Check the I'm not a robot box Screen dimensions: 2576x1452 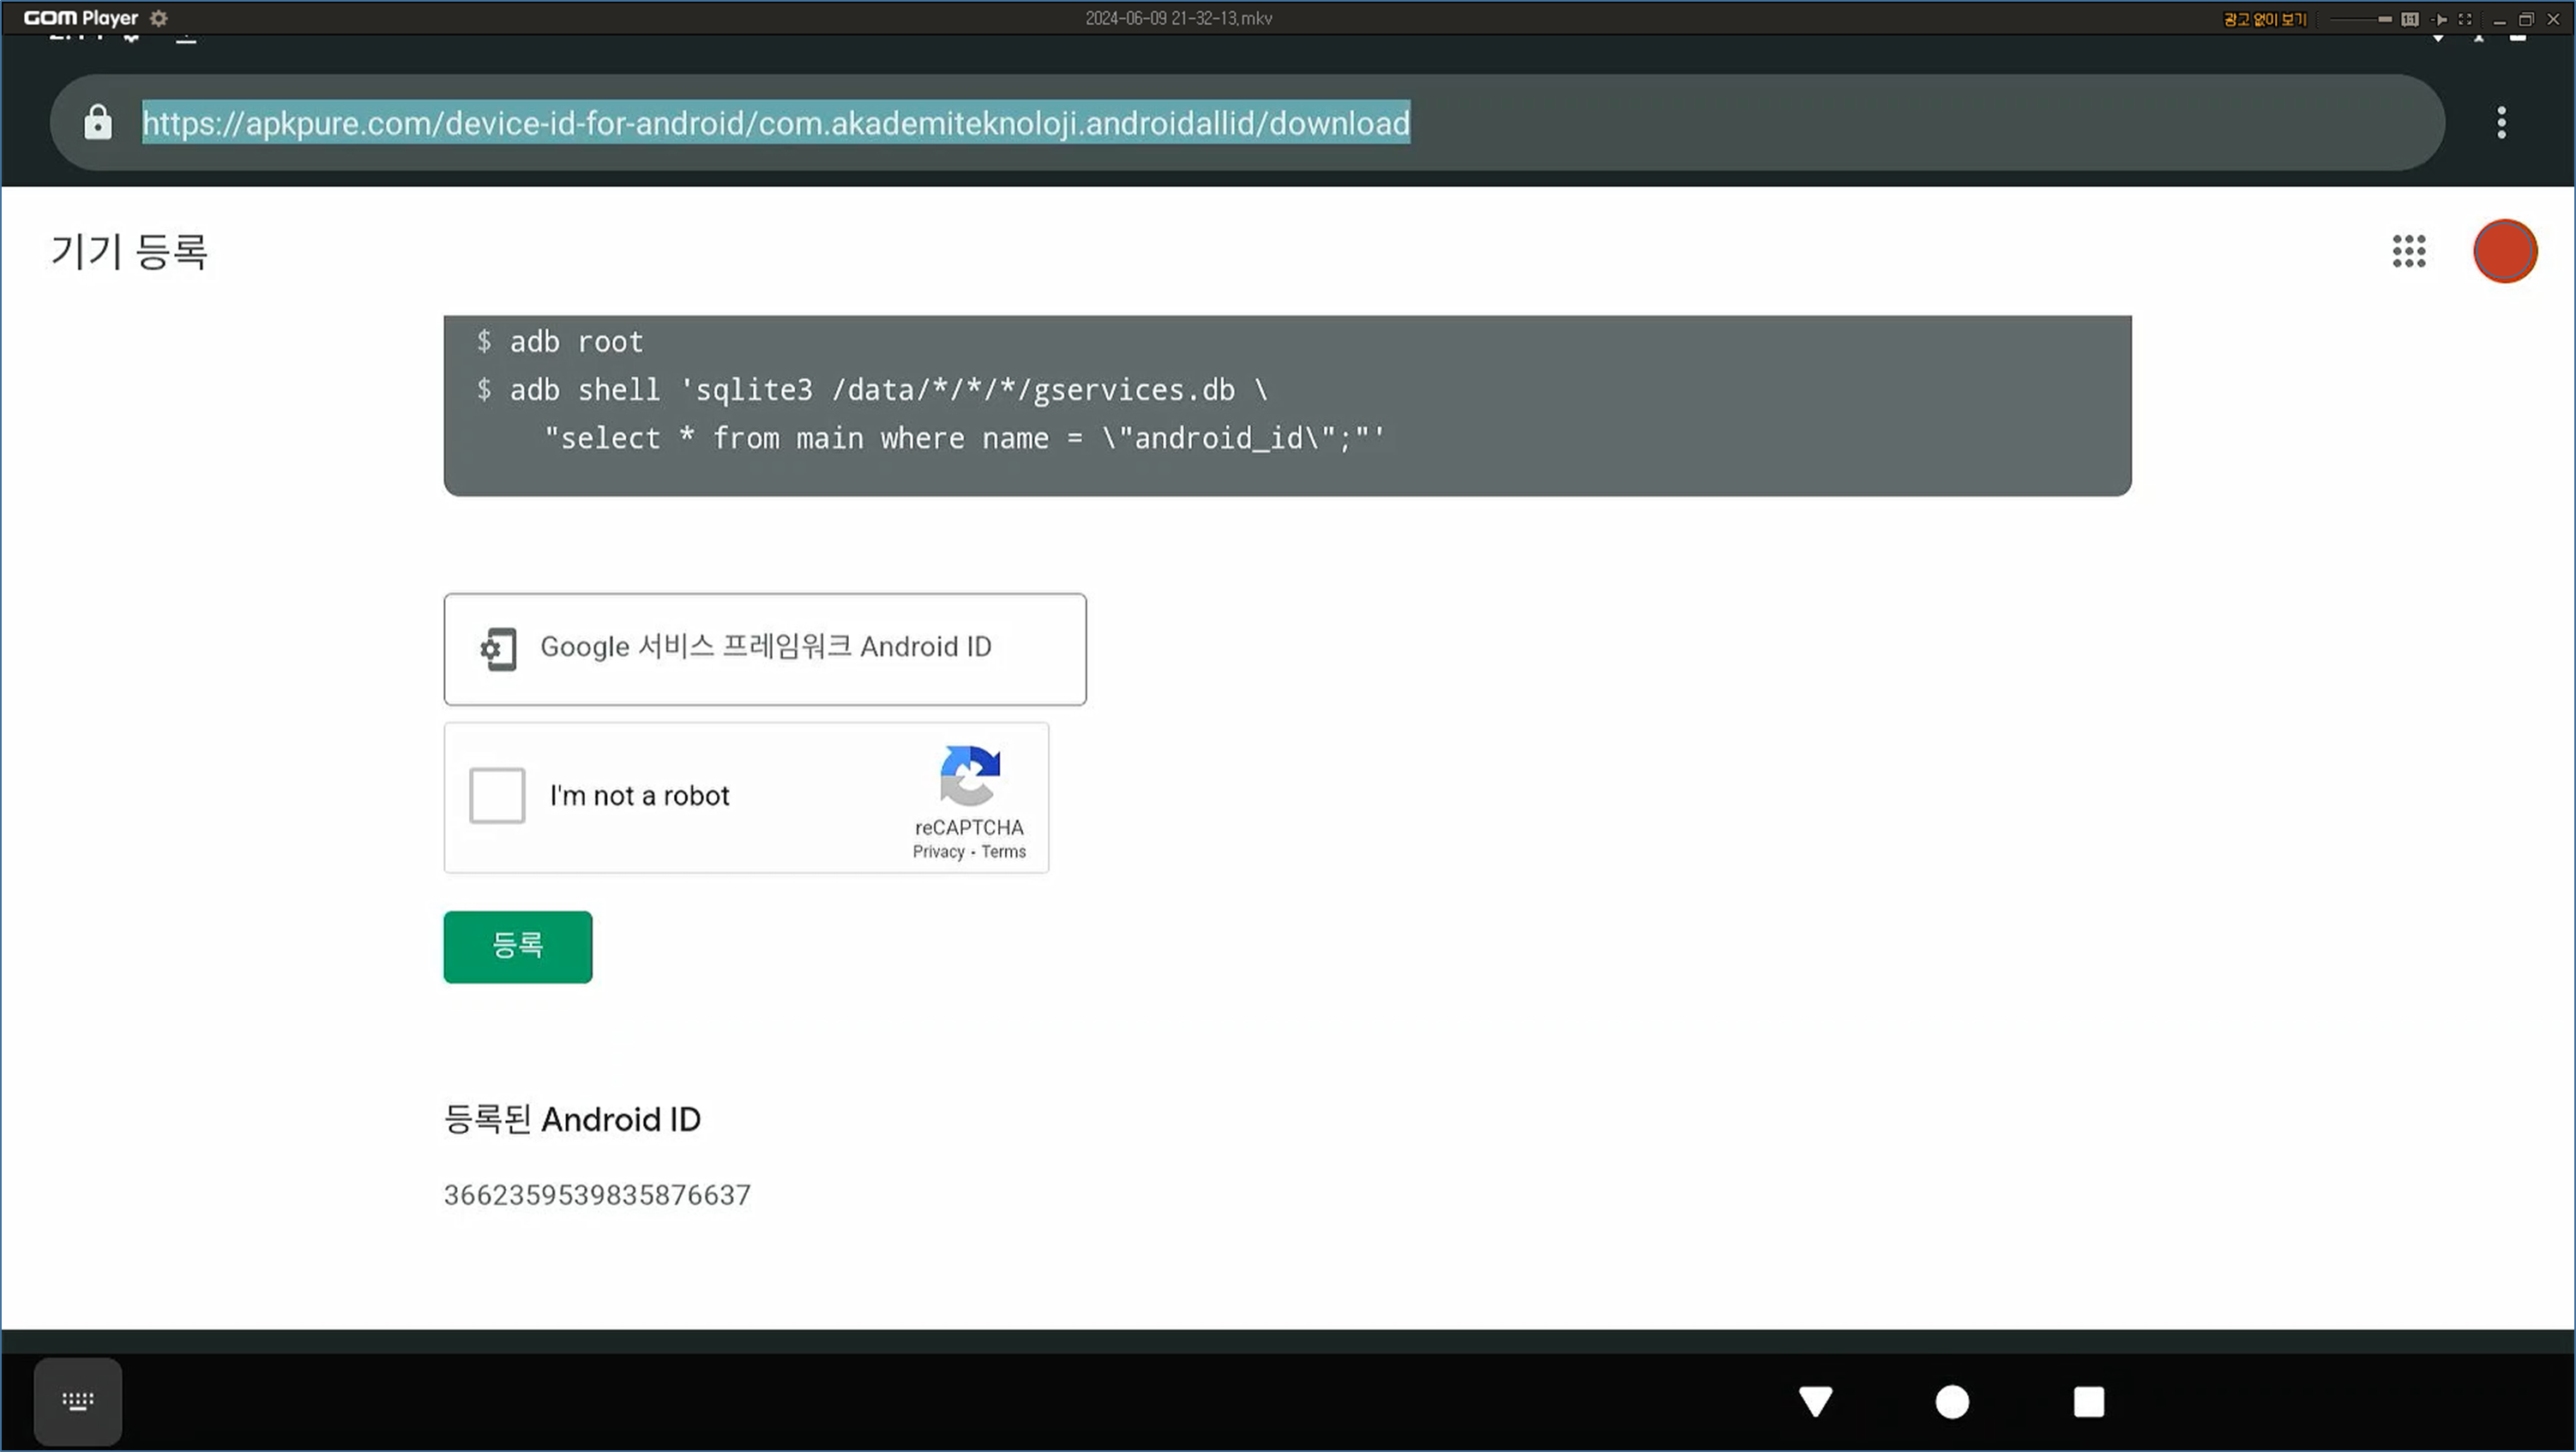coord(497,796)
